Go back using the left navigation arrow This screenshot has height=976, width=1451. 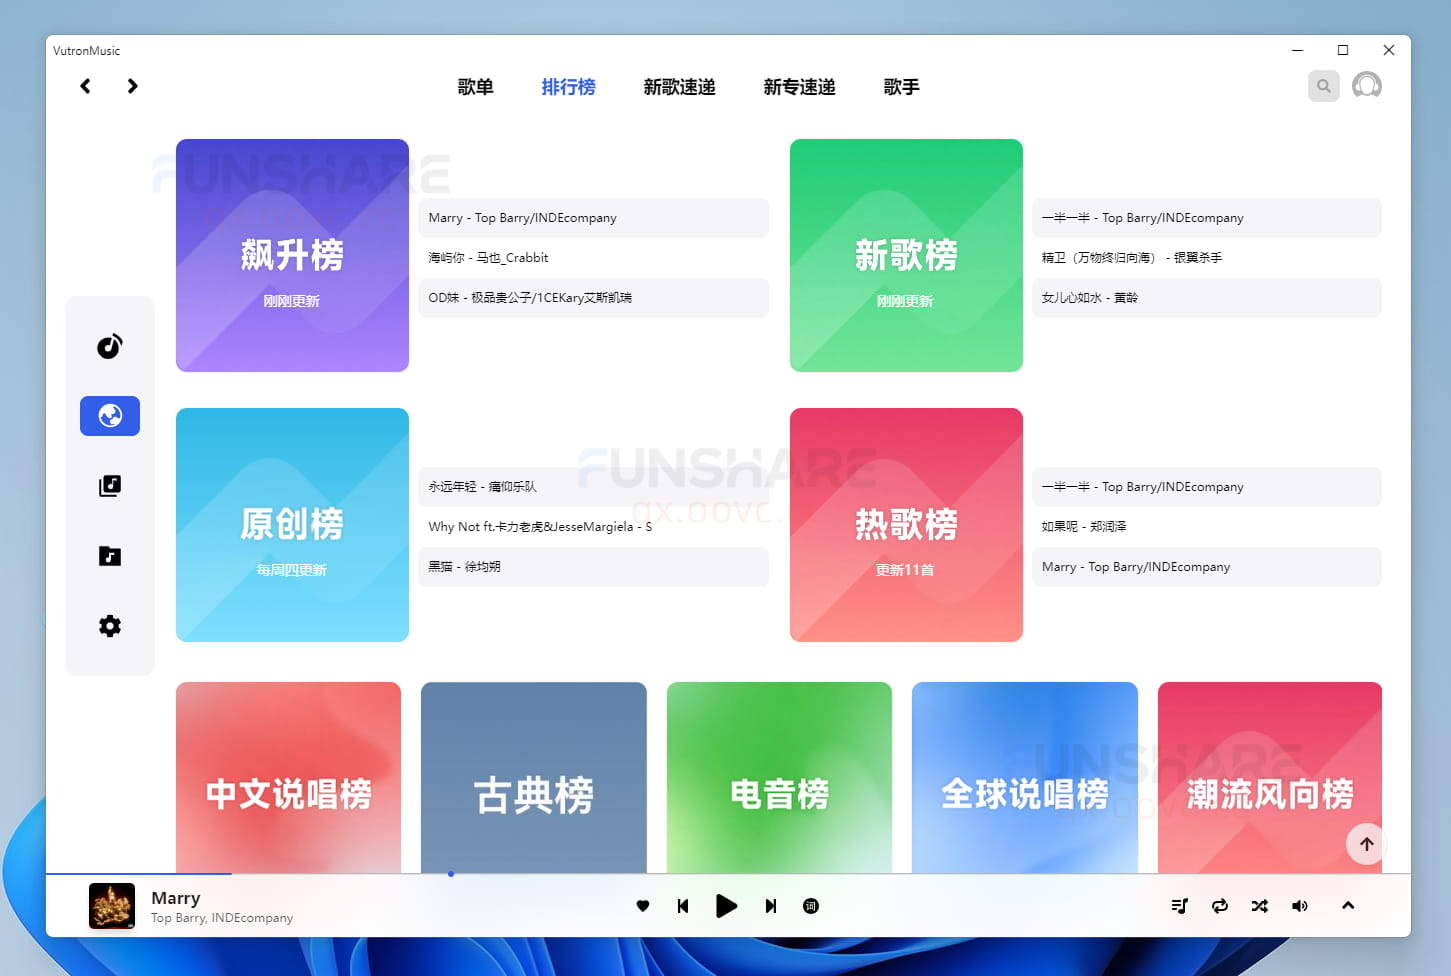(85, 86)
